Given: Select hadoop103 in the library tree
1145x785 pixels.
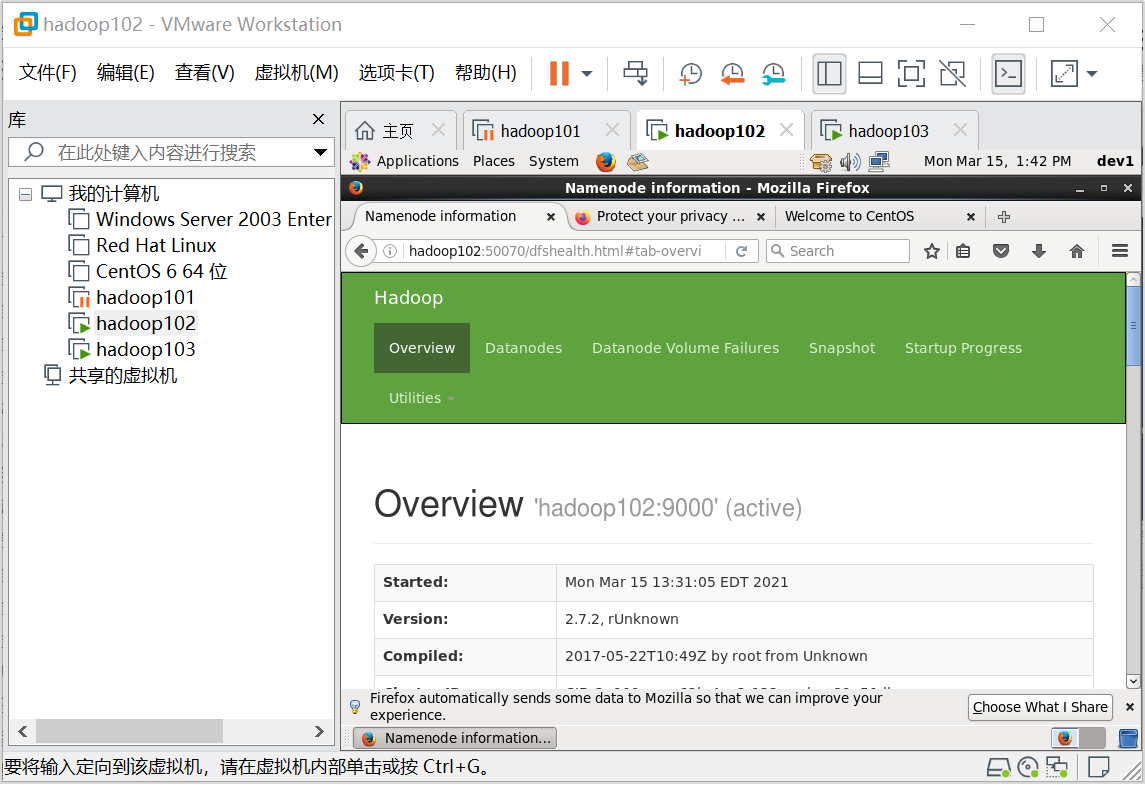Looking at the screenshot, I should pyautogui.click(x=131, y=349).
